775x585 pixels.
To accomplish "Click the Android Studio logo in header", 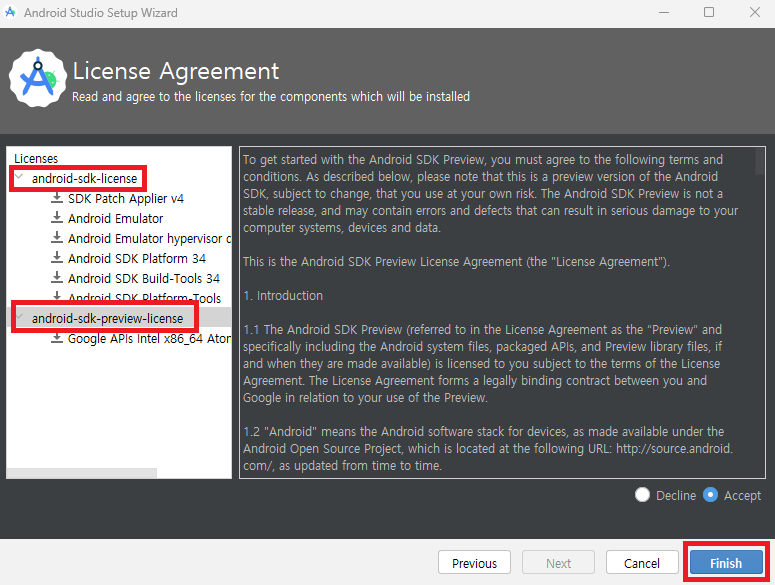I will click(x=38, y=78).
